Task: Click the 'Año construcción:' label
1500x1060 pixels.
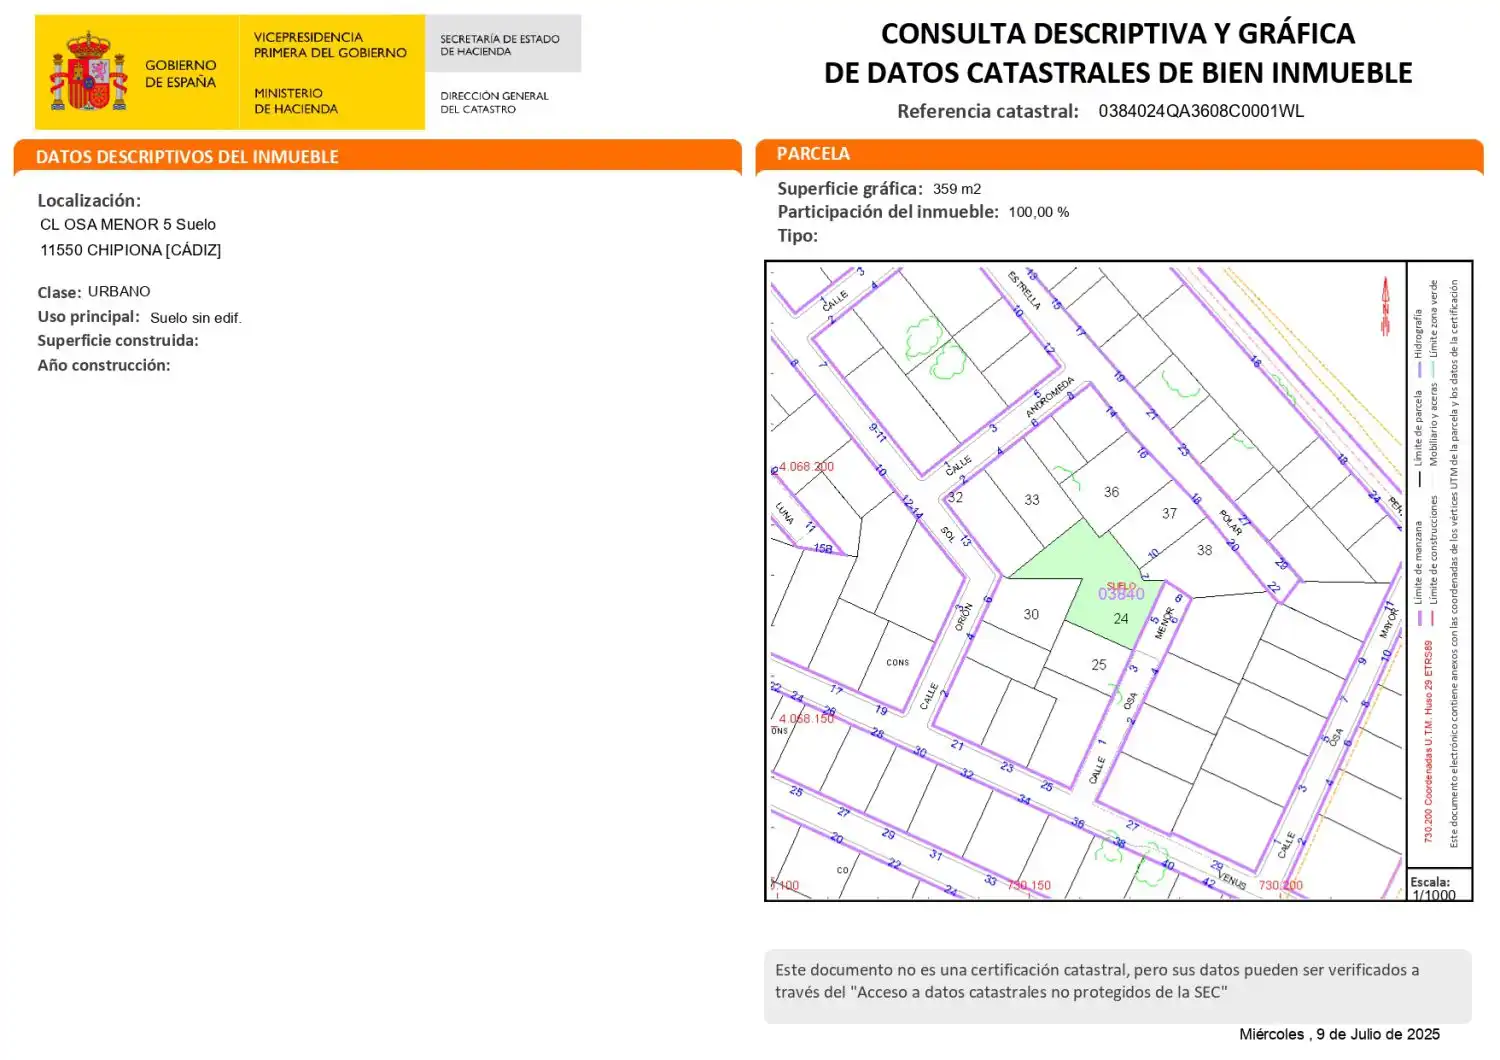Action: [104, 366]
